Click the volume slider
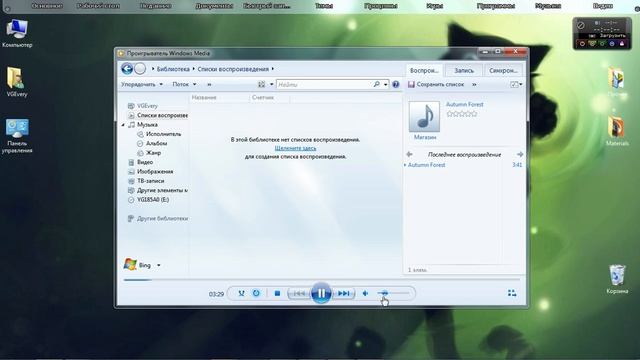Image resolution: width=640 pixels, height=360 pixels. point(393,293)
